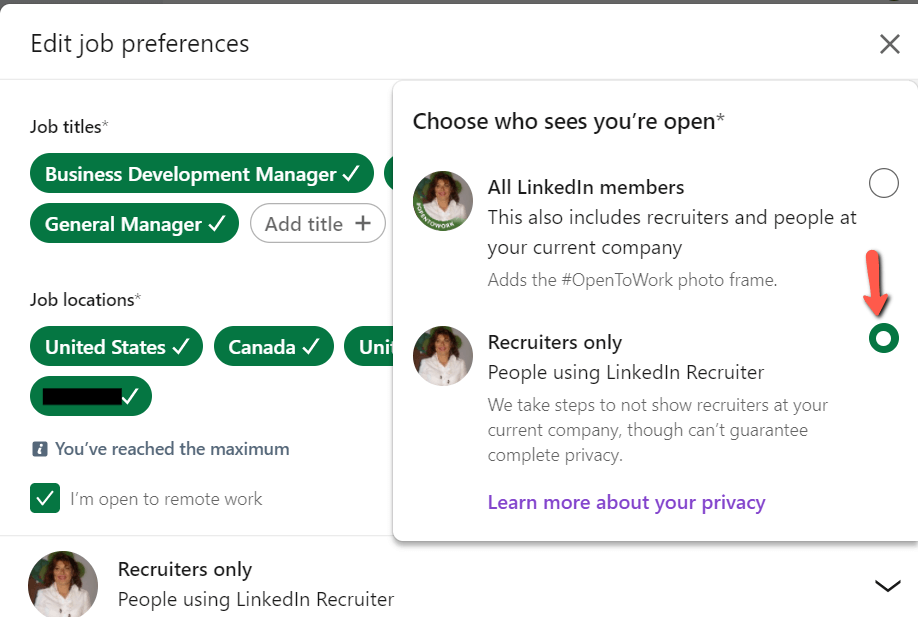Expand the visibility dropdown chevron at bottom
Screen dimensions: 918x617
tap(888, 585)
